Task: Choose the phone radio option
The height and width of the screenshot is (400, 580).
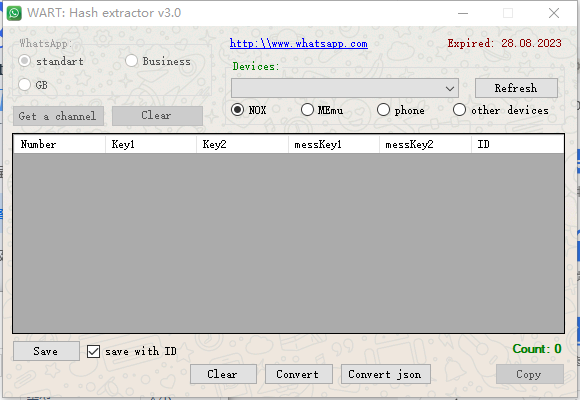Action: [383, 110]
